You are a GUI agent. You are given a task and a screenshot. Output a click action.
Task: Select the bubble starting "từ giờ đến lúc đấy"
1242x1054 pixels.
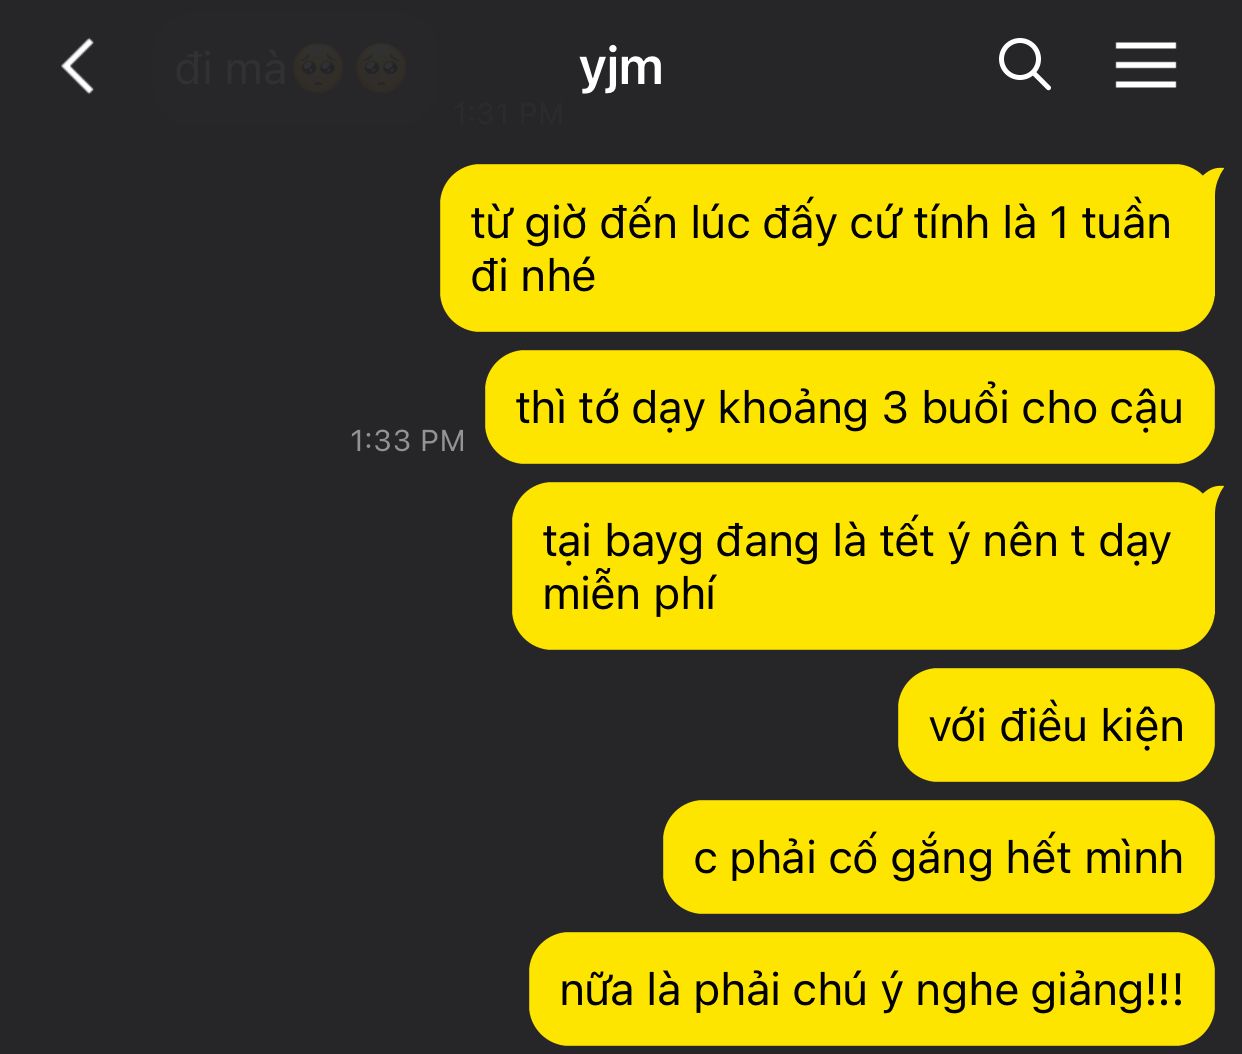pos(827,248)
